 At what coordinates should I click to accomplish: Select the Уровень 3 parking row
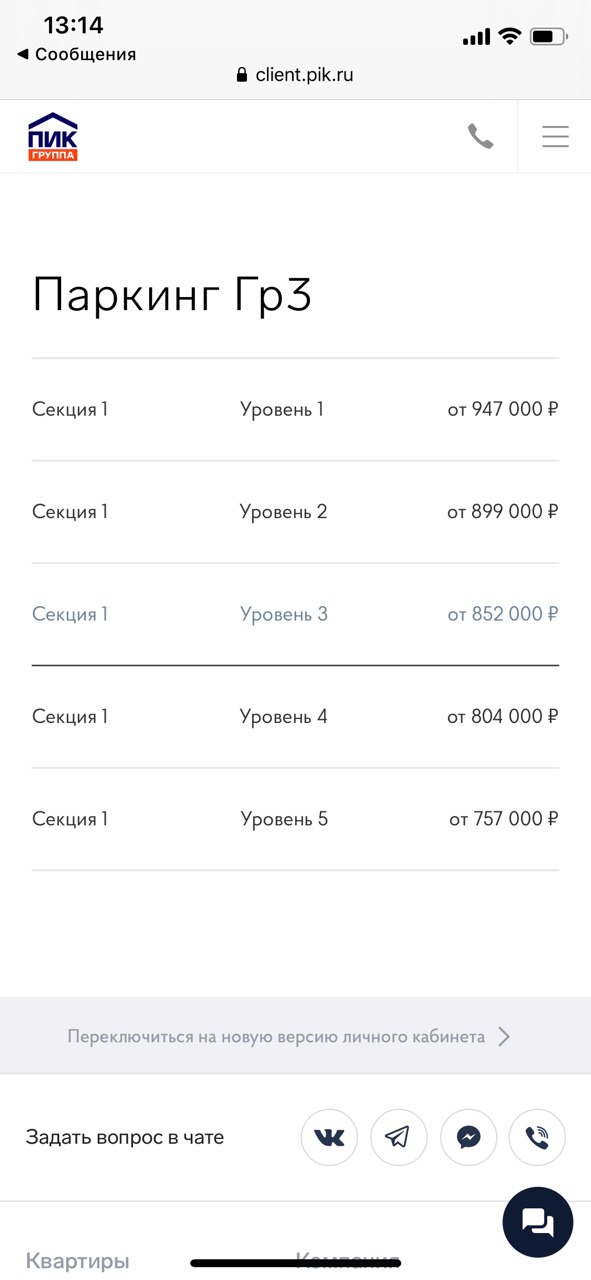click(295, 614)
